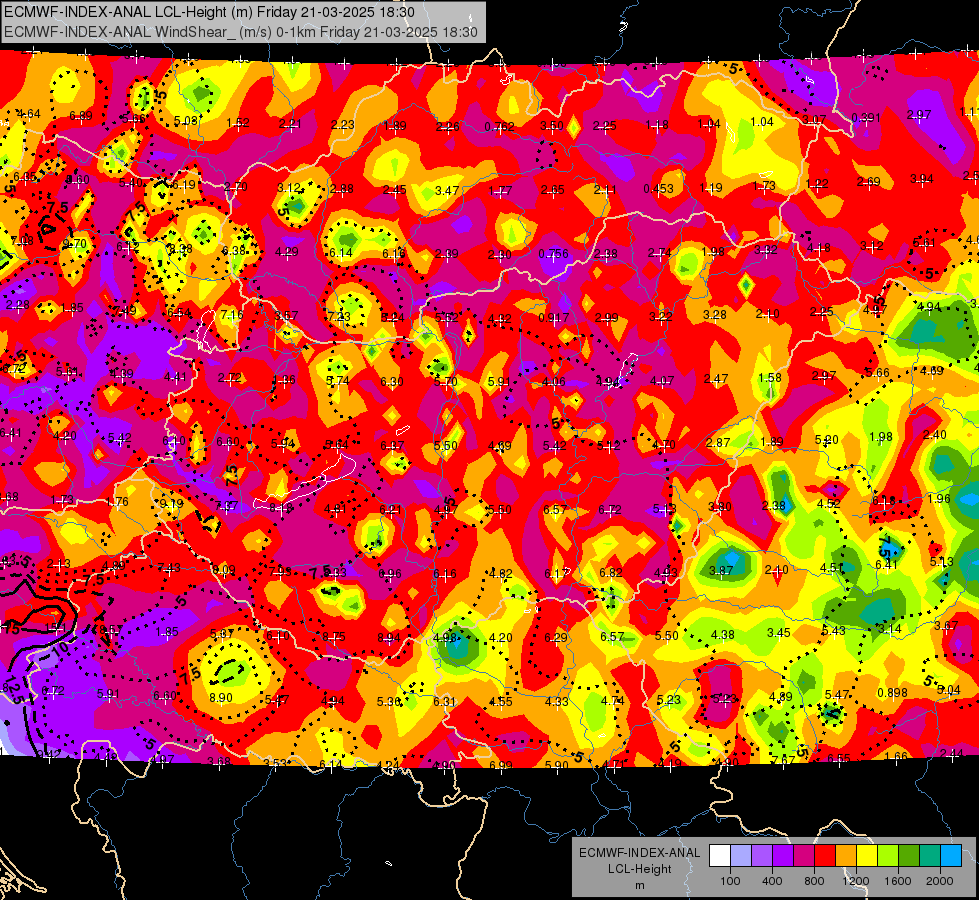Click the legend unit label m
The width and height of the screenshot is (979, 900).
(x=639, y=885)
